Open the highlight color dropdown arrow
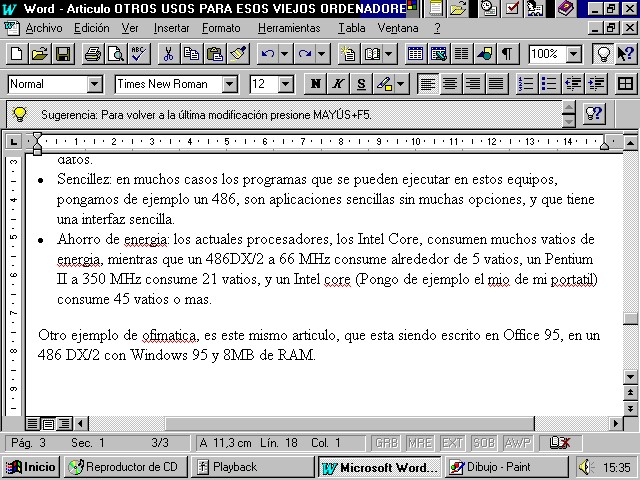 pos(401,84)
